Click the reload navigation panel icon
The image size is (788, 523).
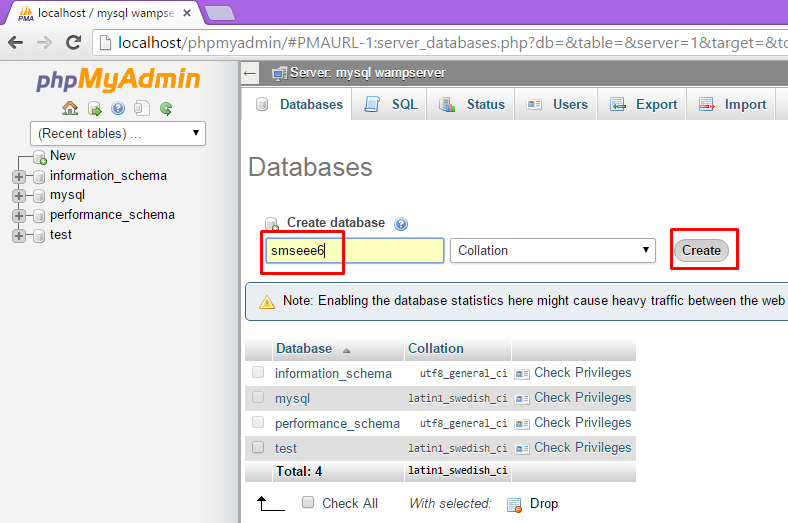166,109
